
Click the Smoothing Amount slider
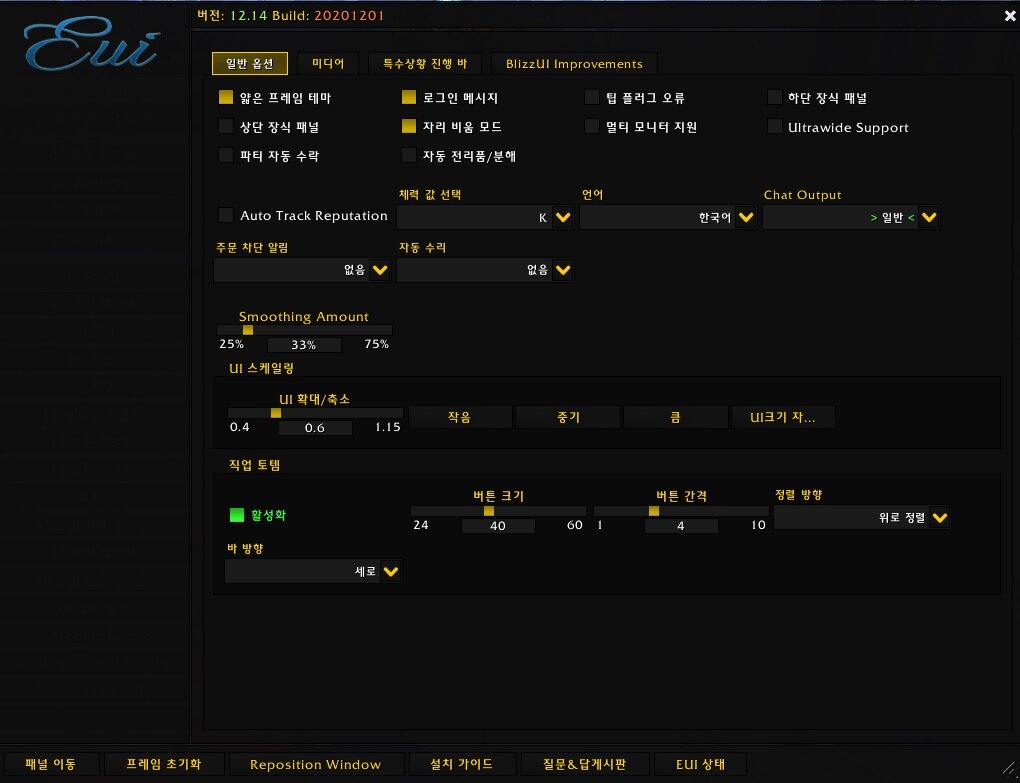(x=305, y=329)
